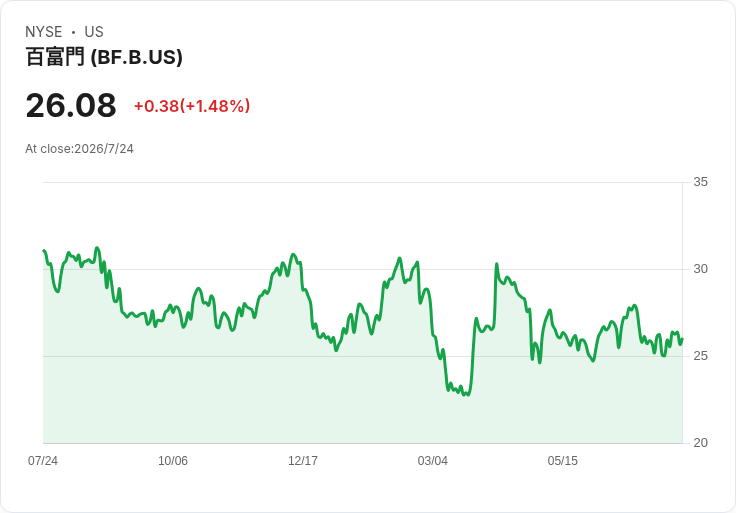Viewport: 736px width, 513px height.
Task: Click the lowest trough of the green price line
Action: [x=467, y=395]
